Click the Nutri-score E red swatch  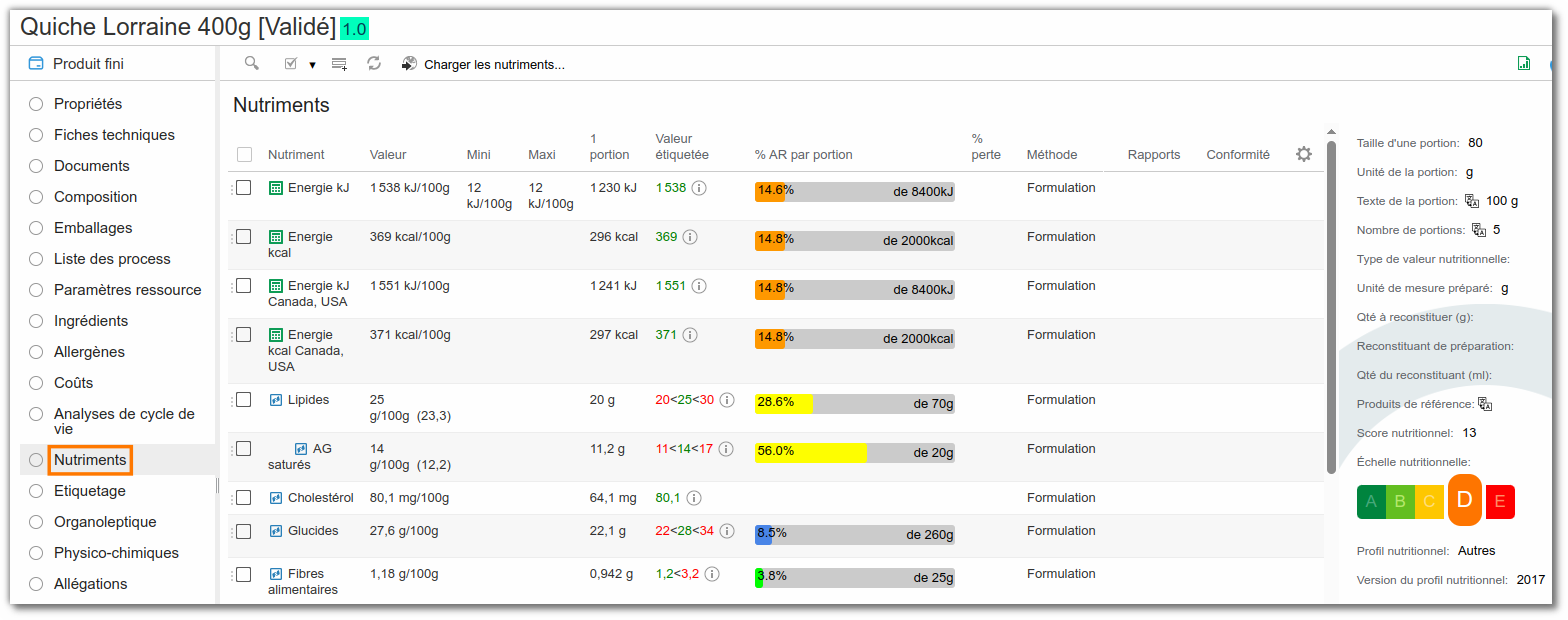point(1500,502)
